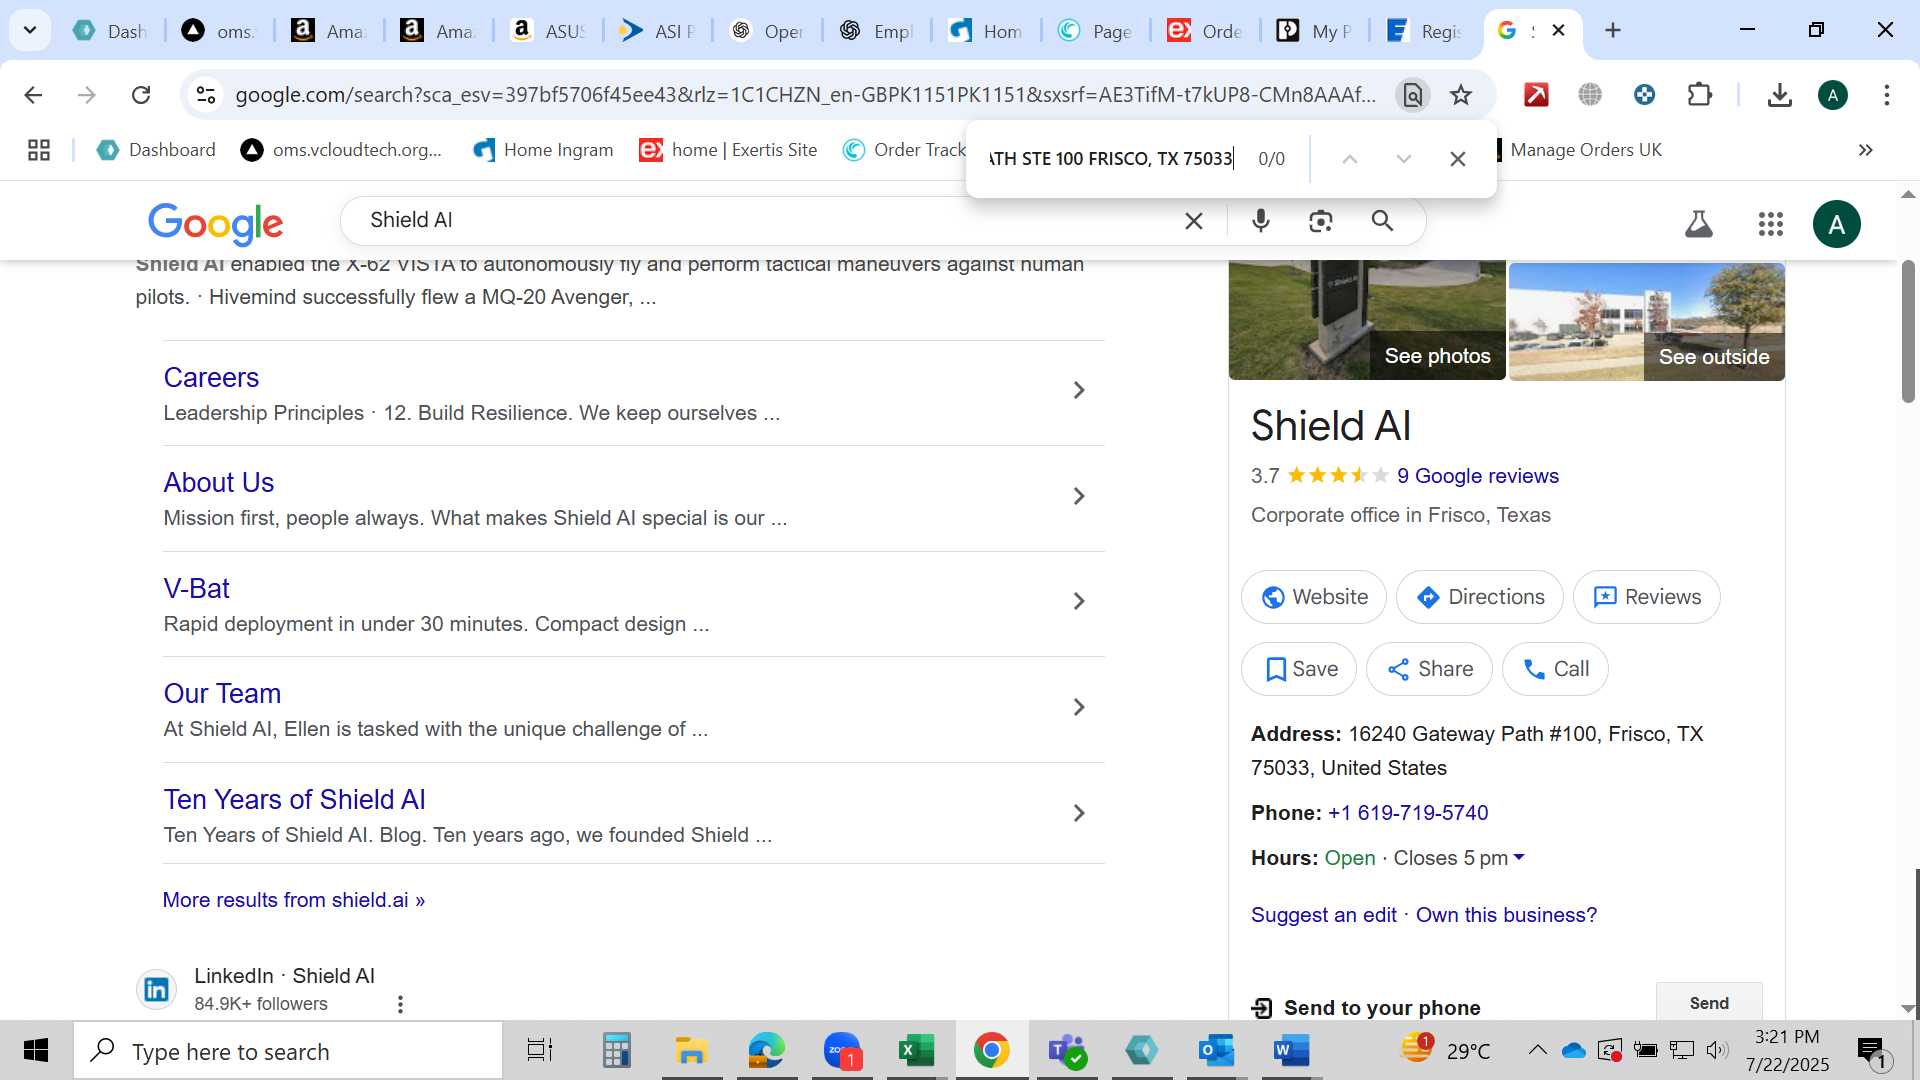The image size is (1920, 1080).
Task: Open Dashboard bookmark
Action: (x=156, y=150)
